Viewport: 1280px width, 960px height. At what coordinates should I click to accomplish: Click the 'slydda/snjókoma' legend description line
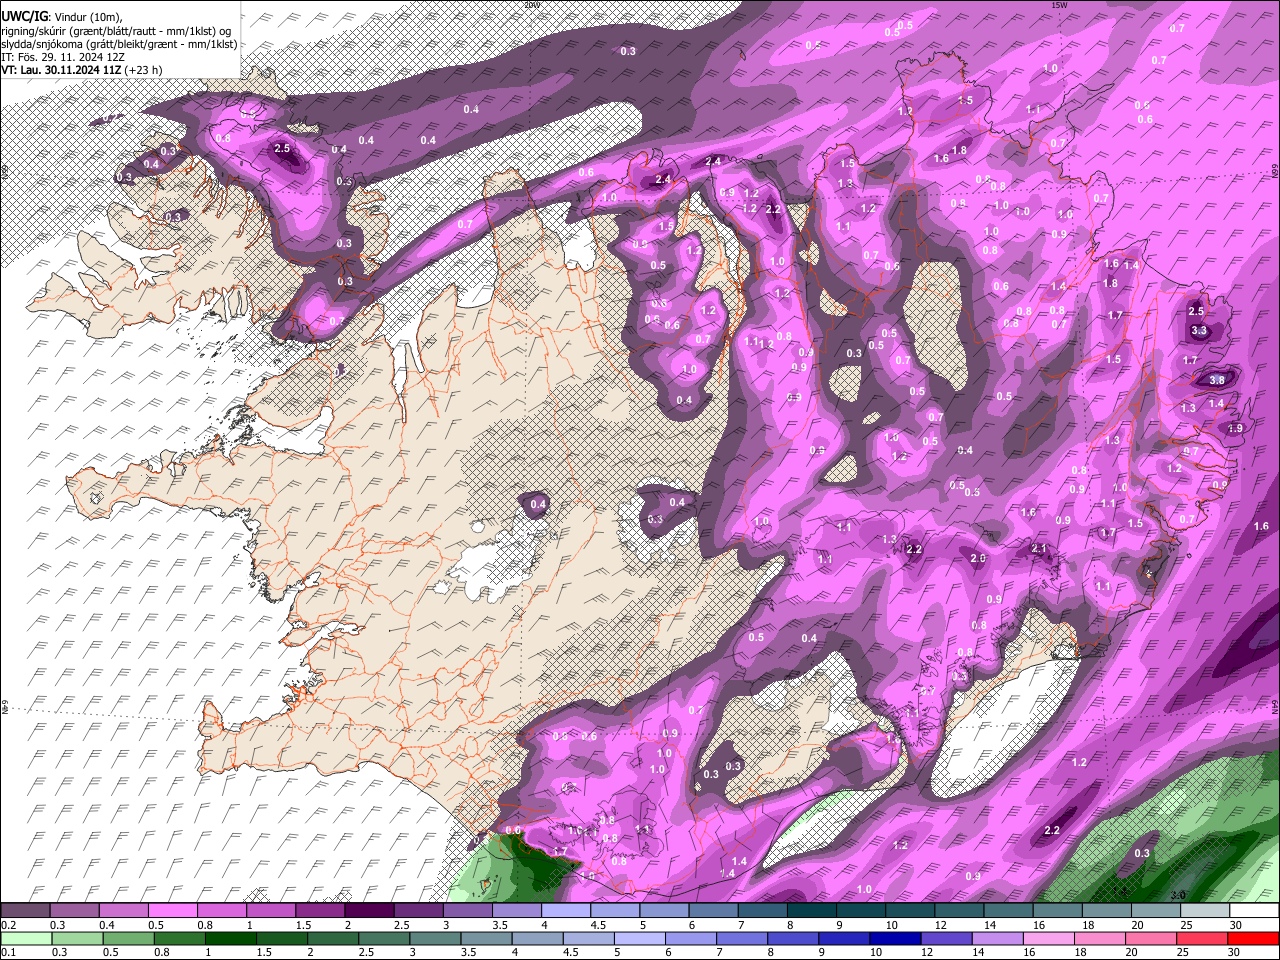[119, 44]
